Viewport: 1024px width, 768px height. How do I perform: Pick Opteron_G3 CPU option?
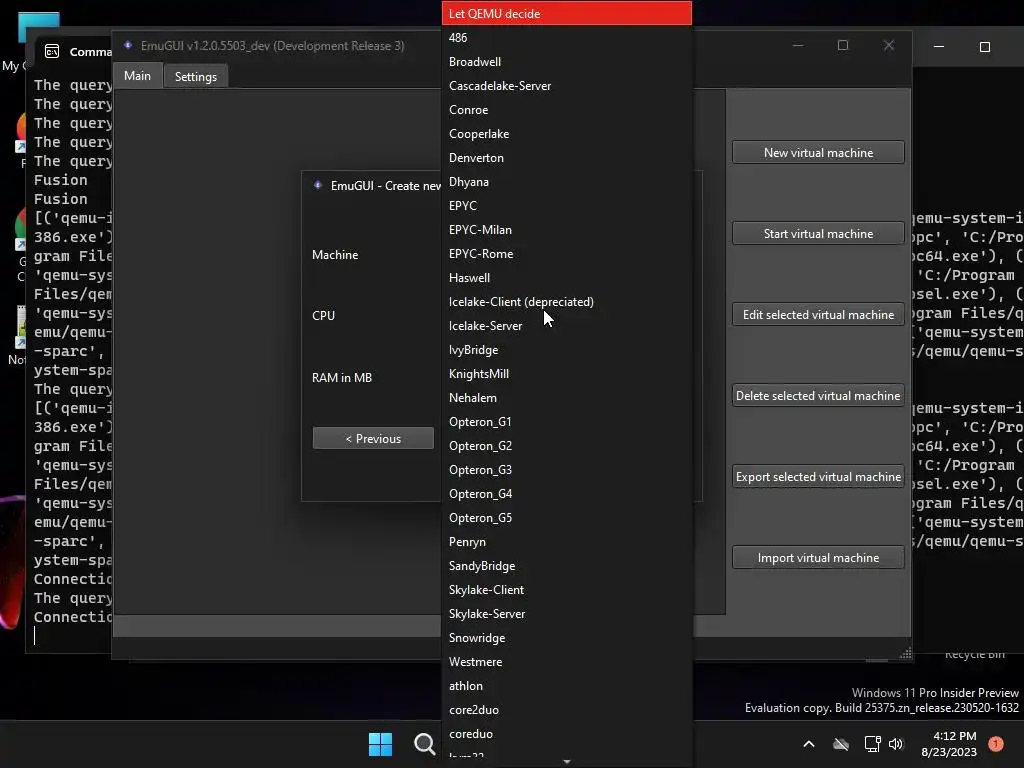click(566, 470)
